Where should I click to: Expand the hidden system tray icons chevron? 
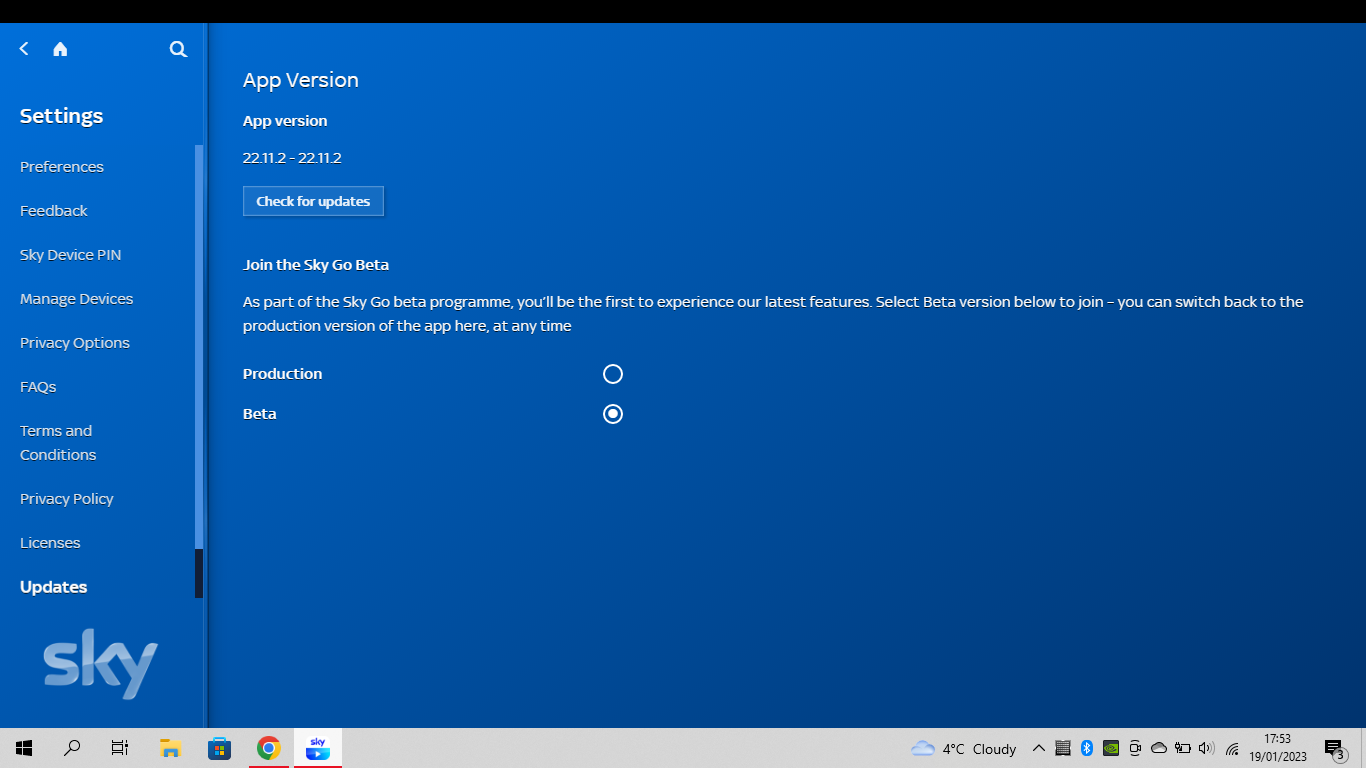tap(1038, 748)
